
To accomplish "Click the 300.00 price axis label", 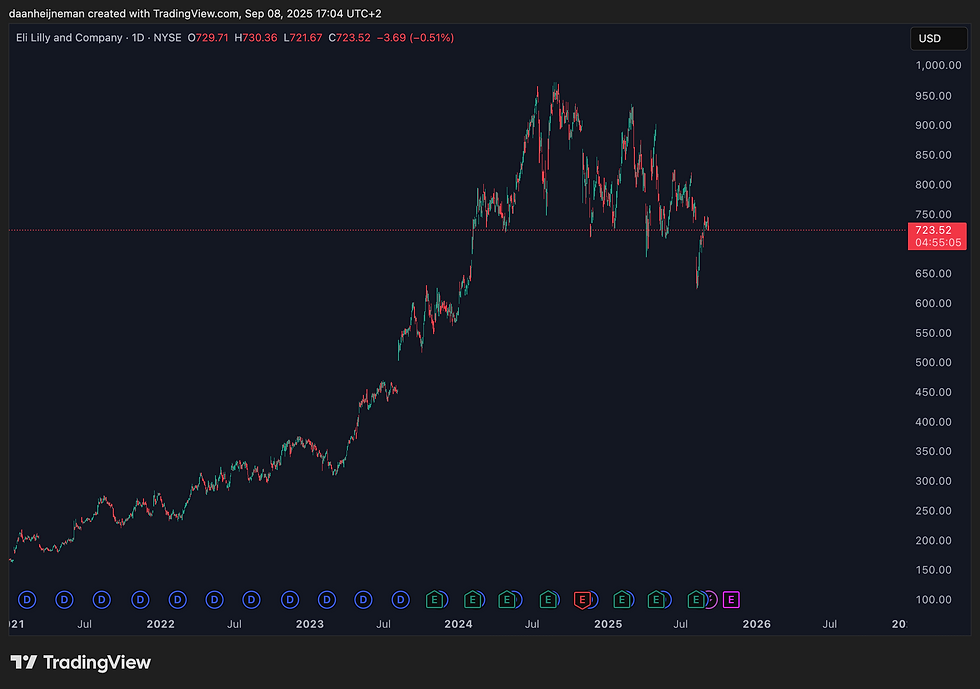I will [933, 481].
